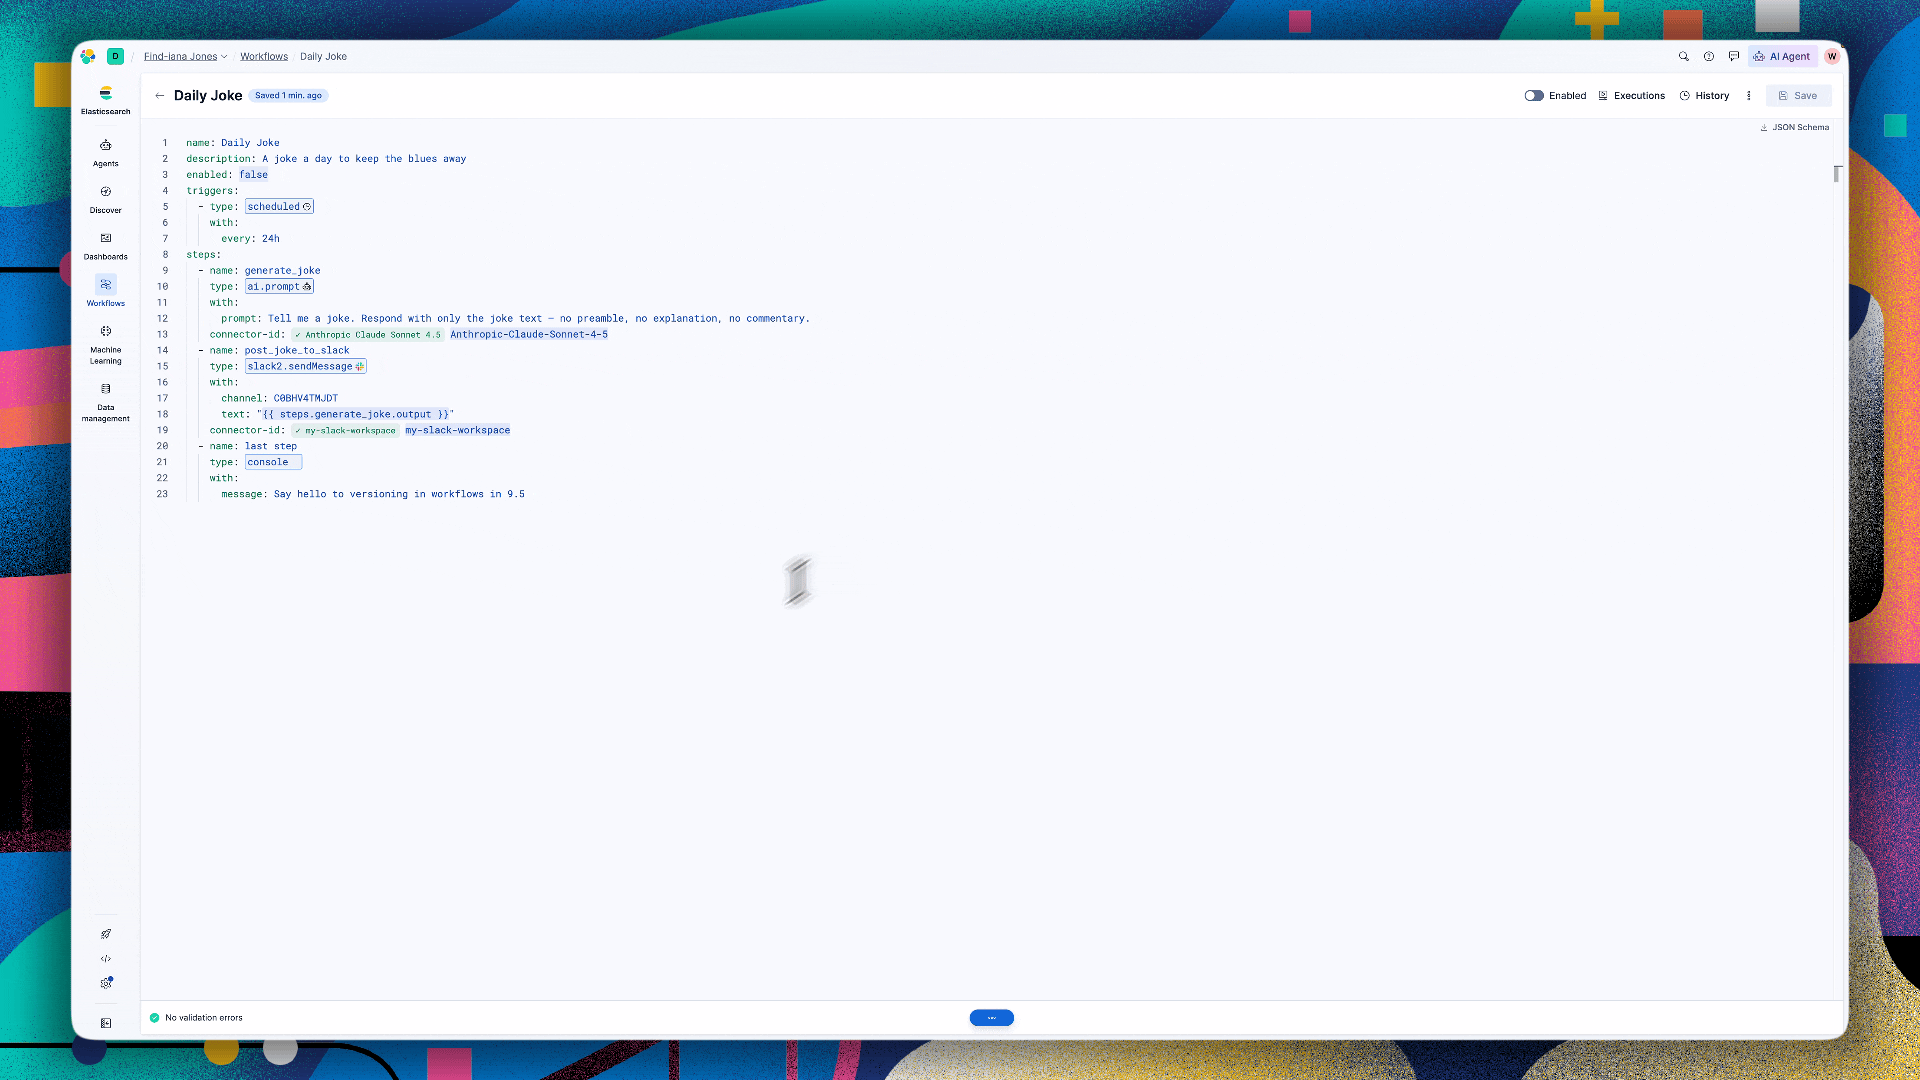The height and width of the screenshot is (1080, 1920).
Task: Click the 'false' value on the enabled line
Action: pyautogui.click(x=253, y=175)
